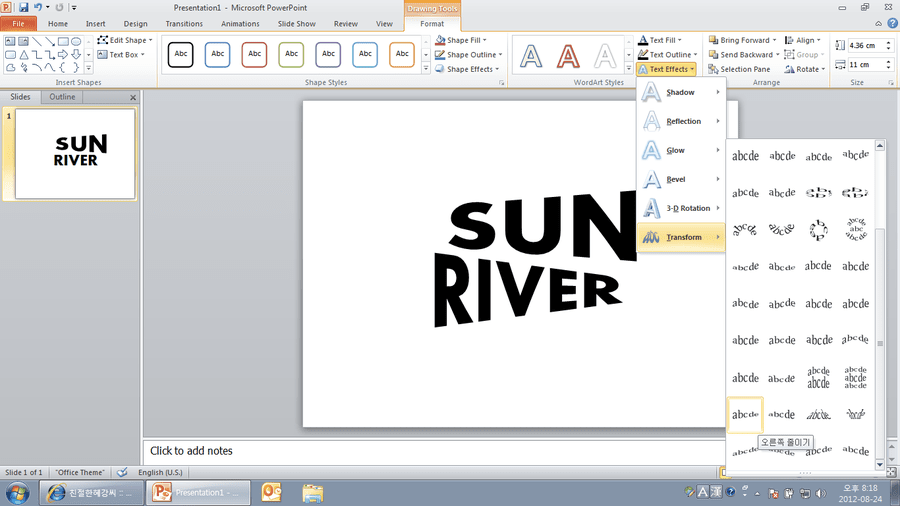Open the Shadow submenu
This screenshot has width=900, height=506.
[681, 92]
